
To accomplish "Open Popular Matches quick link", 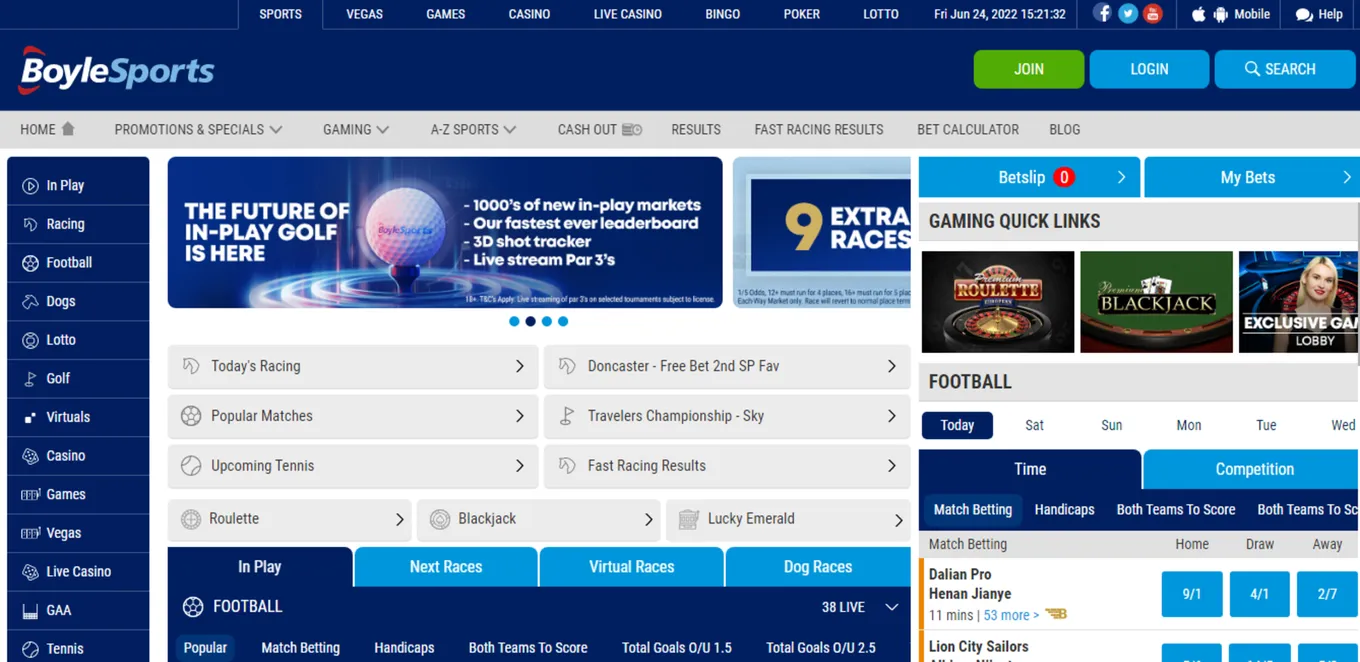I will pyautogui.click(x=353, y=416).
